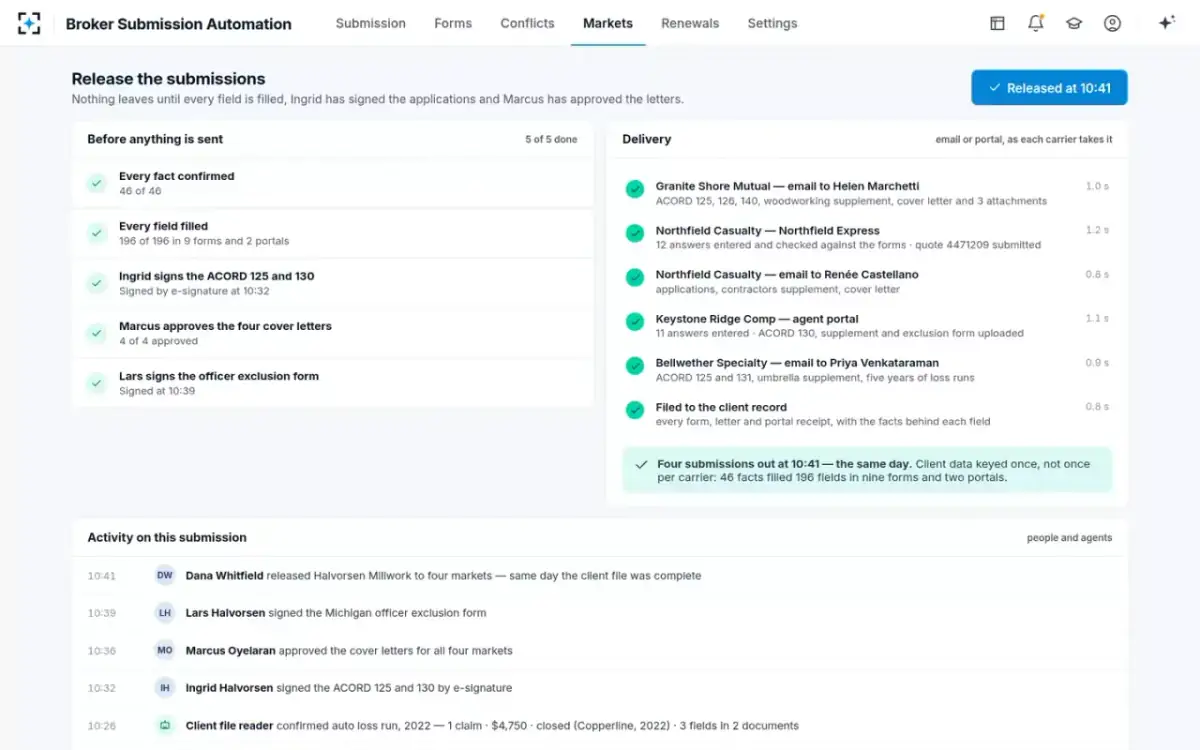1200x750 pixels.
Task: Click people and agents label
Action: pyautogui.click(x=1069, y=538)
